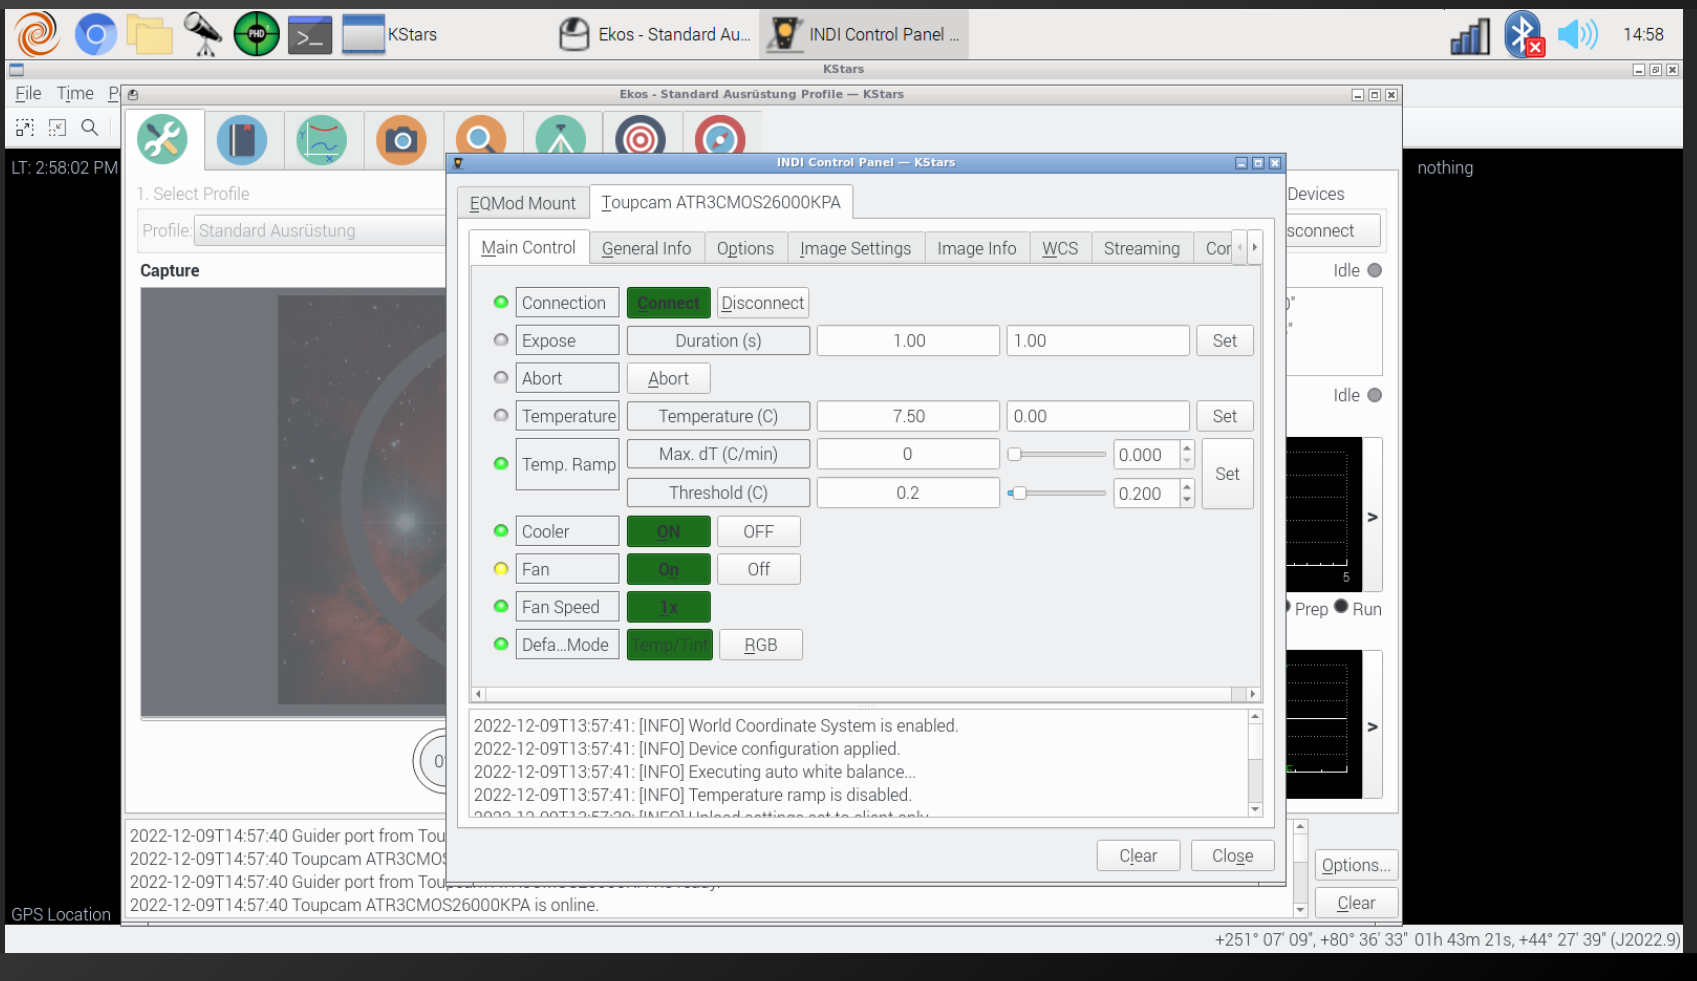This screenshot has height=981, width=1697.
Task: Open the file manager folder icon
Action: [149, 35]
